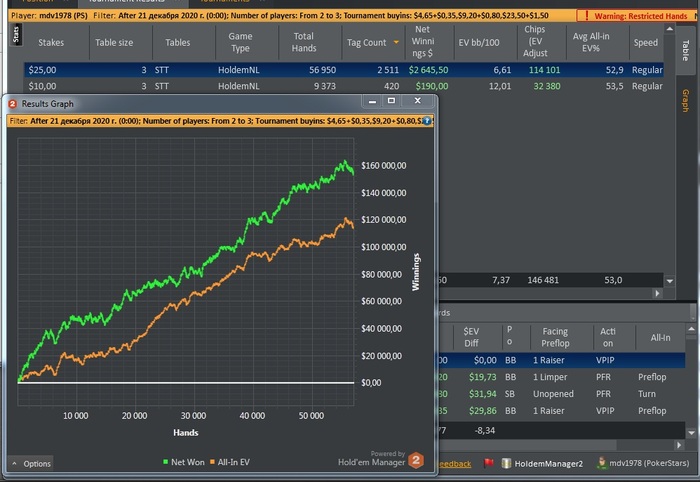Sort by Facing Preflop column header
The image size is (700, 482).
(555, 337)
